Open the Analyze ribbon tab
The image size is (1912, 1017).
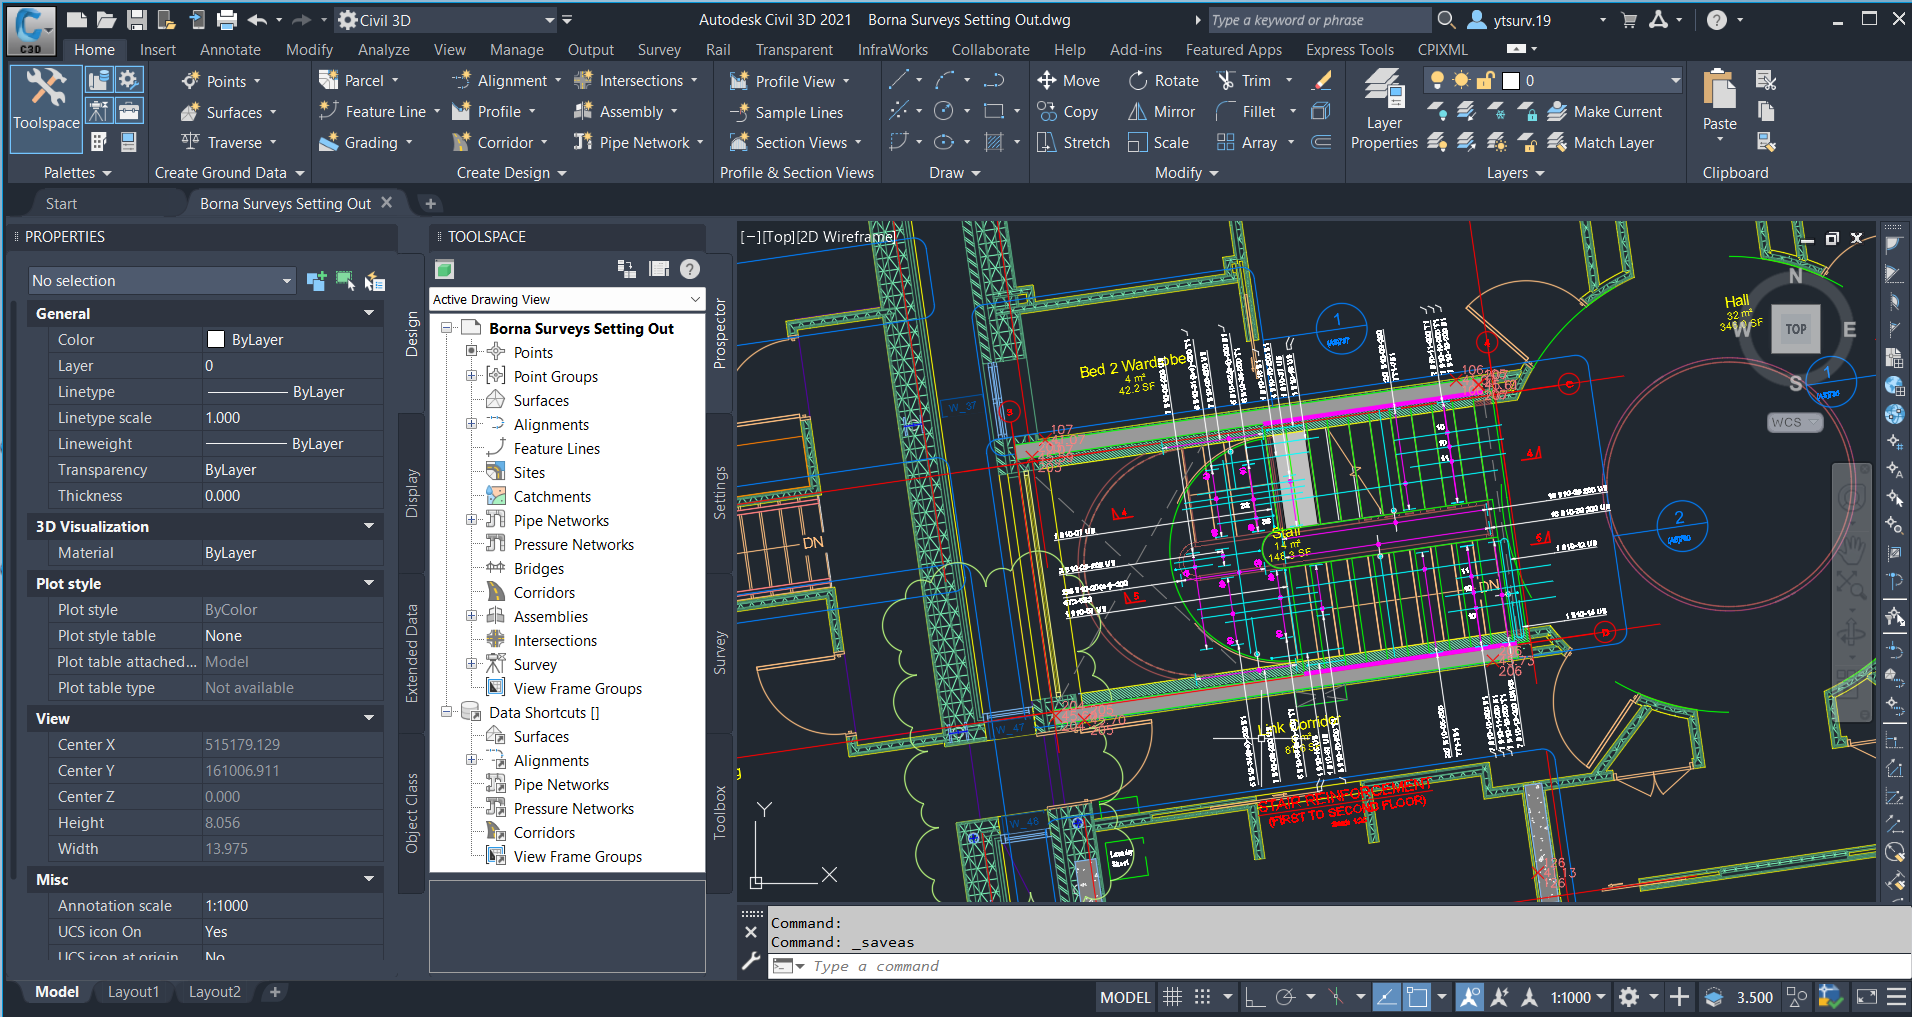(384, 50)
